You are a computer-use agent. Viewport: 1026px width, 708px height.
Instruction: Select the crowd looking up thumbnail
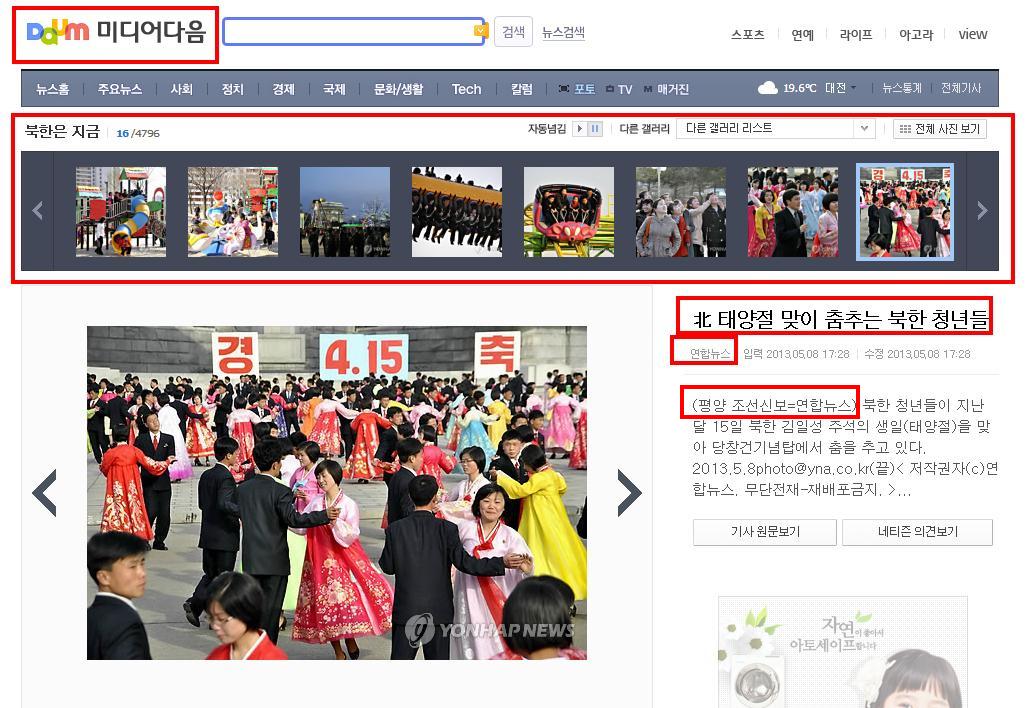681,211
